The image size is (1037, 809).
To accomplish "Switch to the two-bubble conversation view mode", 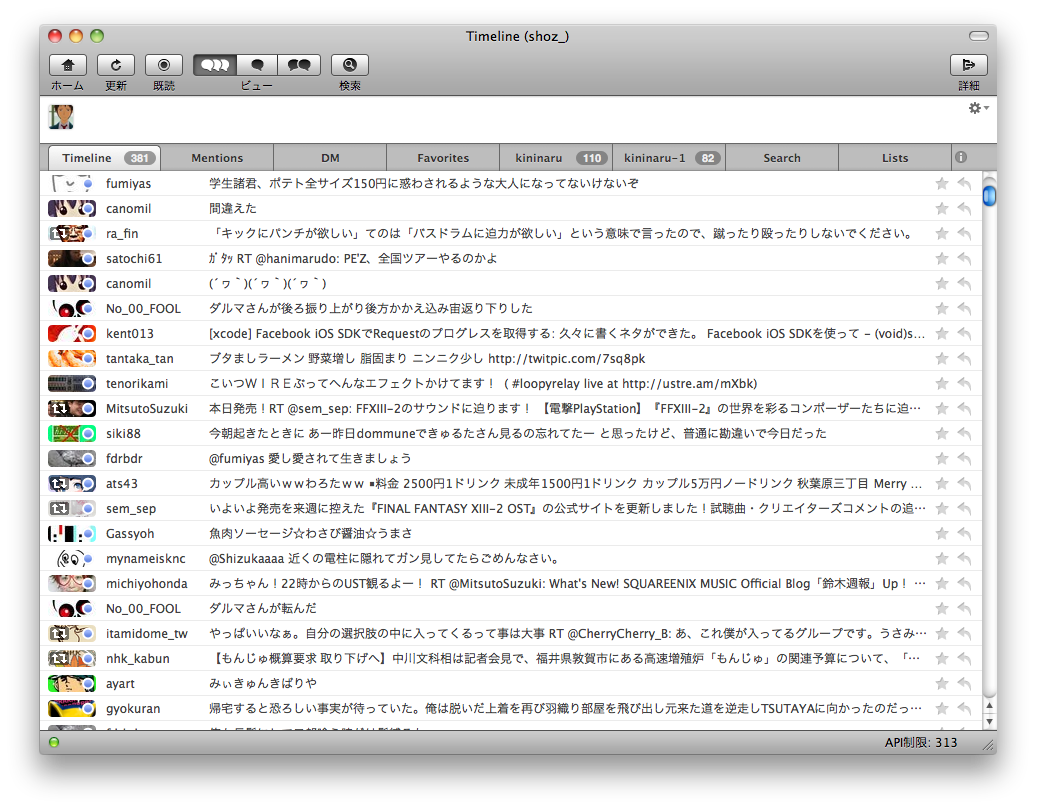I will [299, 65].
